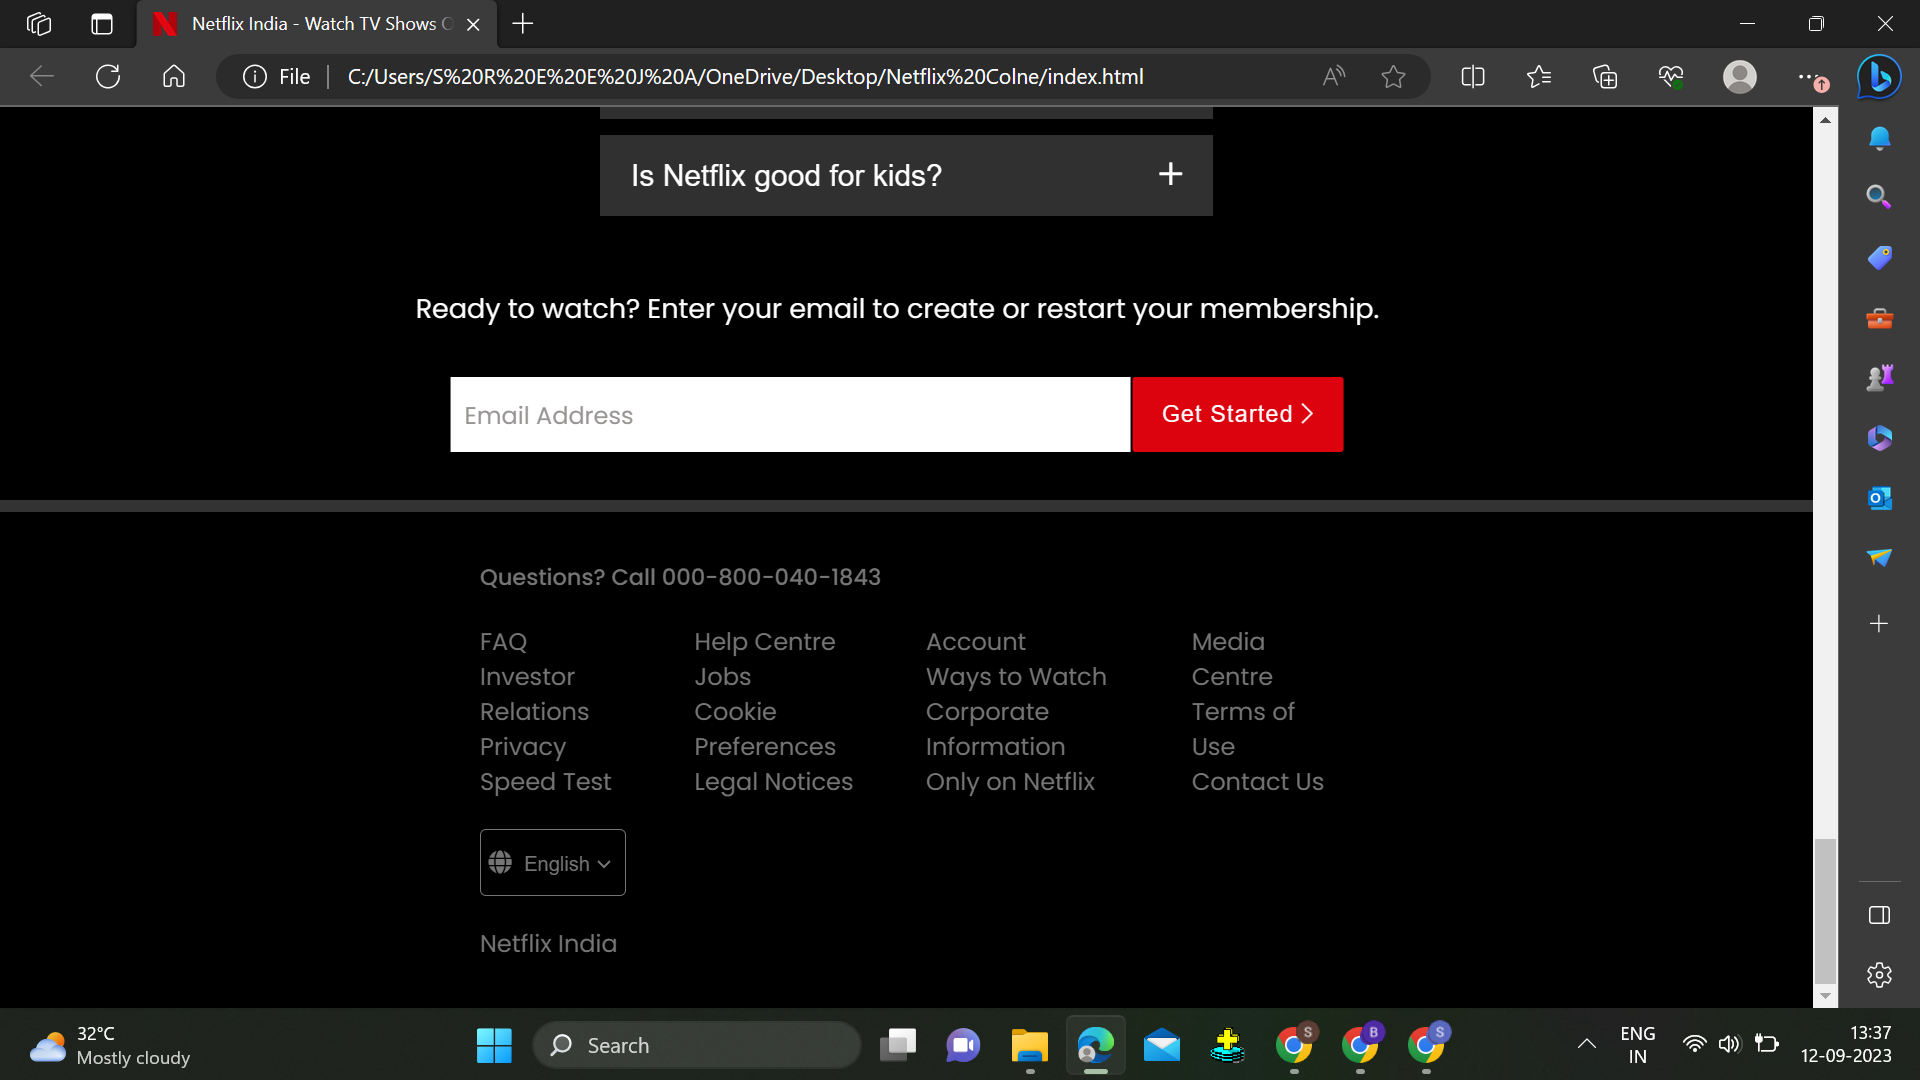Launch Edge from the taskbar
Viewport: 1920px width, 1080px height.
(x=1095, y=1045)
